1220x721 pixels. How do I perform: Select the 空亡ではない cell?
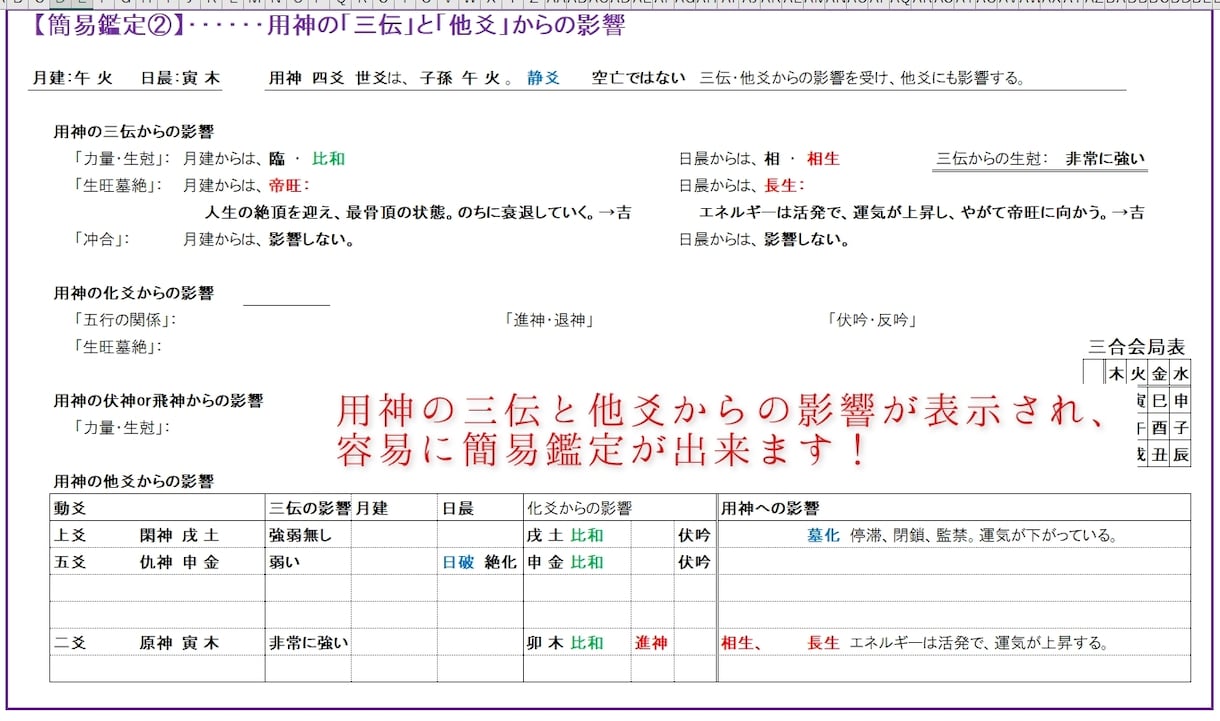(x=638, y=78)
